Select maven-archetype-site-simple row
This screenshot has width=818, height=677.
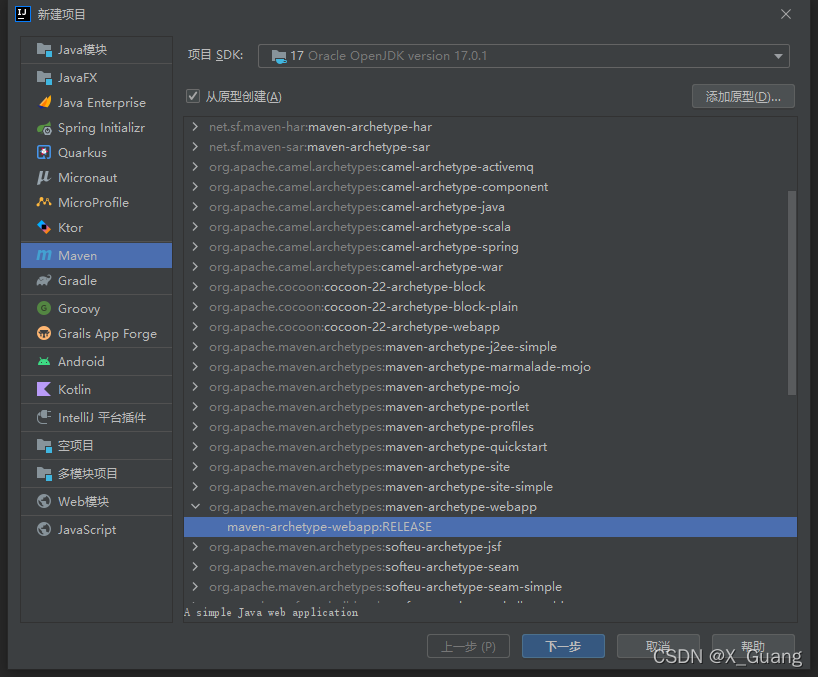[490, 487]
